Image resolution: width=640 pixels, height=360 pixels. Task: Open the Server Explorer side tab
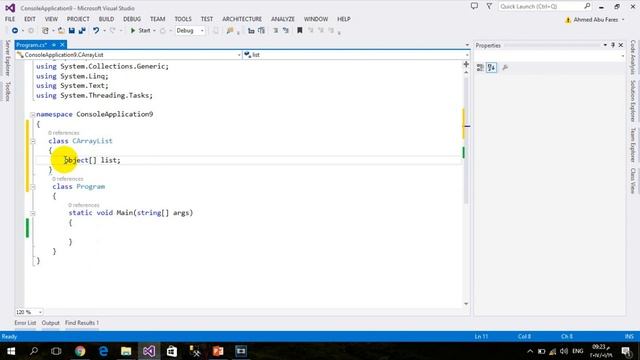coord(7,58)
